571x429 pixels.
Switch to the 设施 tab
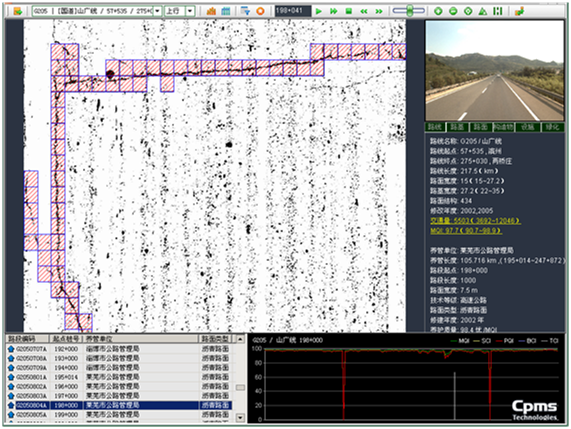click(527, 127)
